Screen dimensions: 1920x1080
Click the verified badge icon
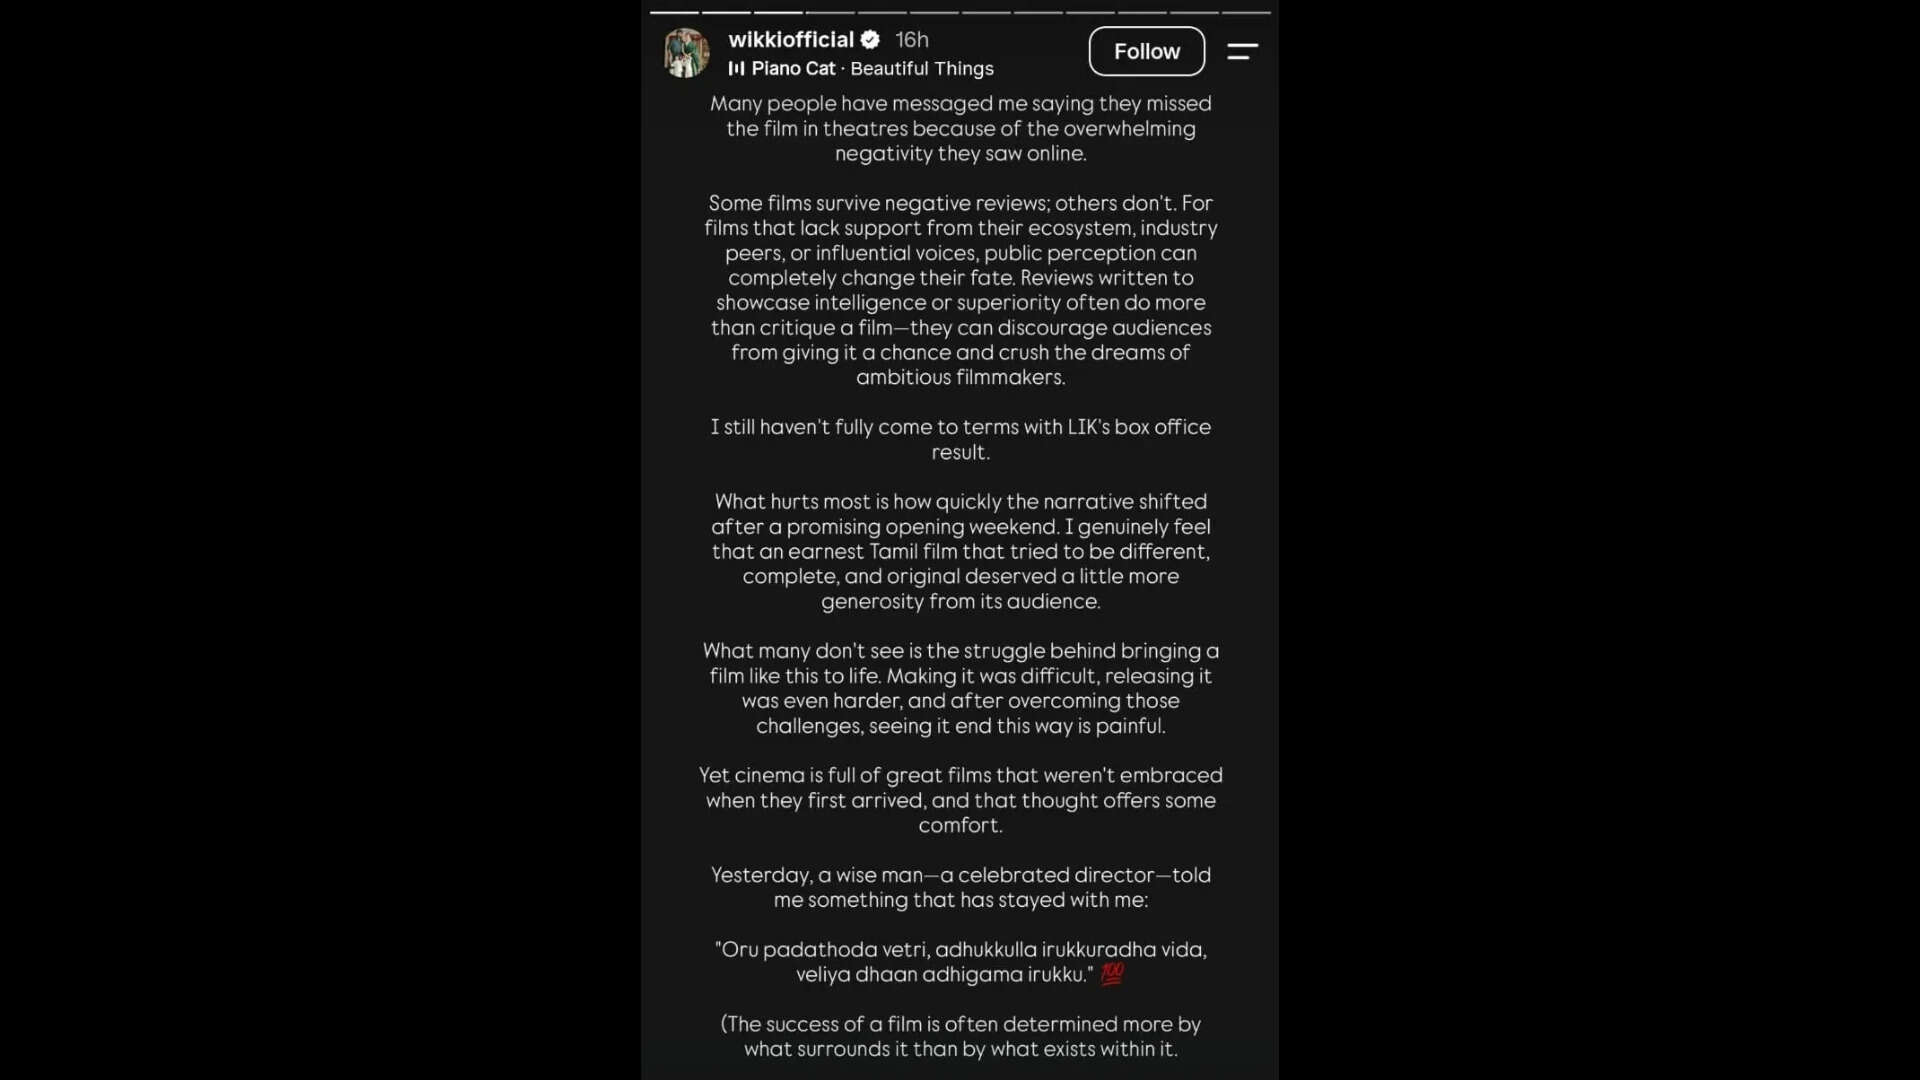coord(870,39)
